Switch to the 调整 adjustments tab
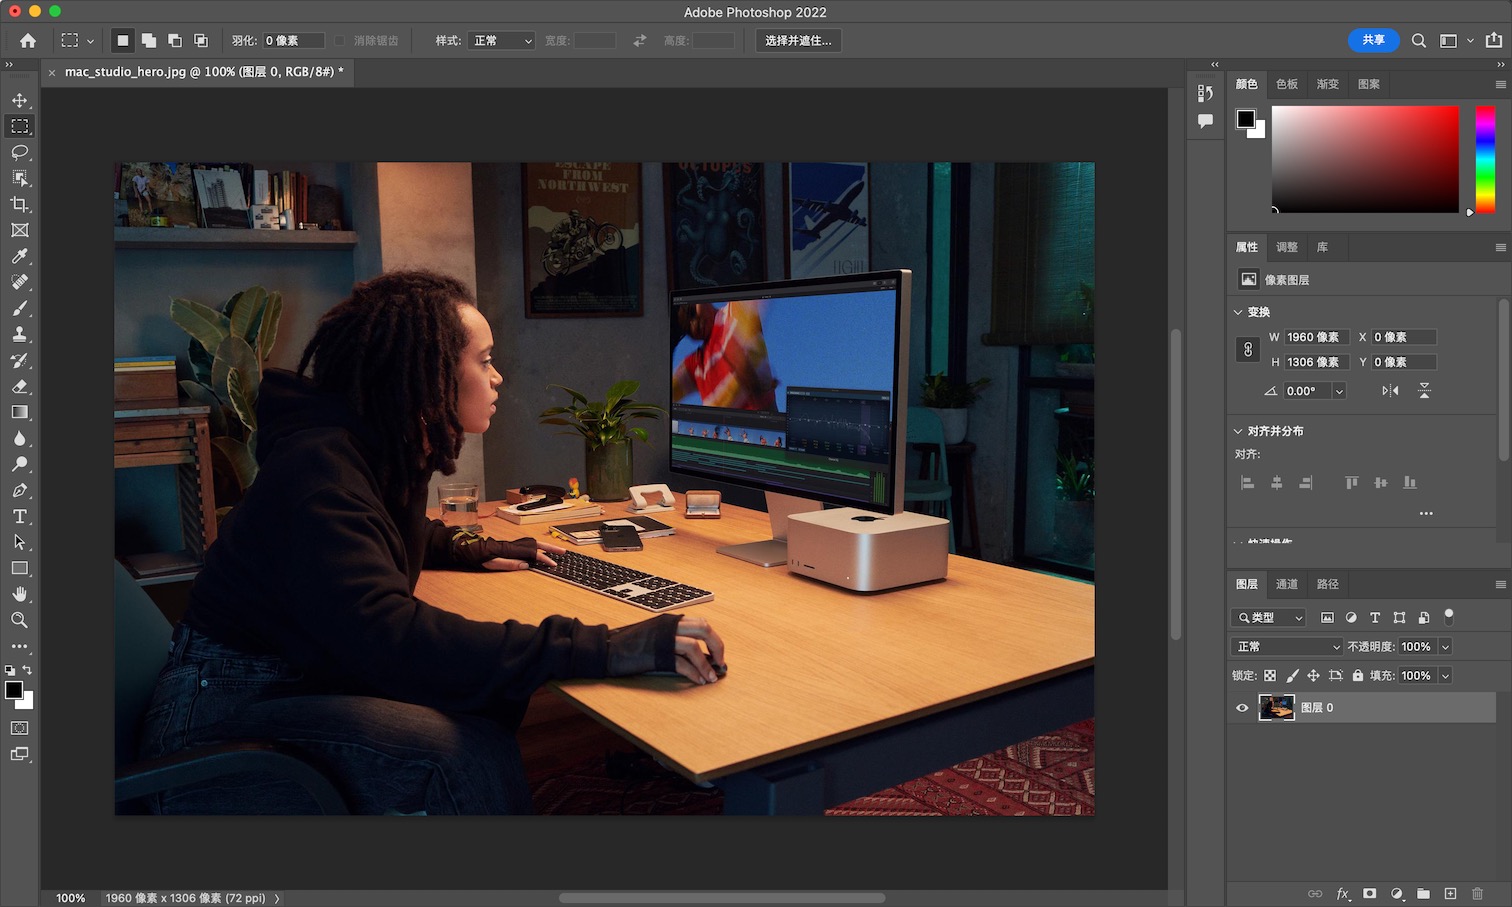1512x907 pixels. tap(1287, 247)
